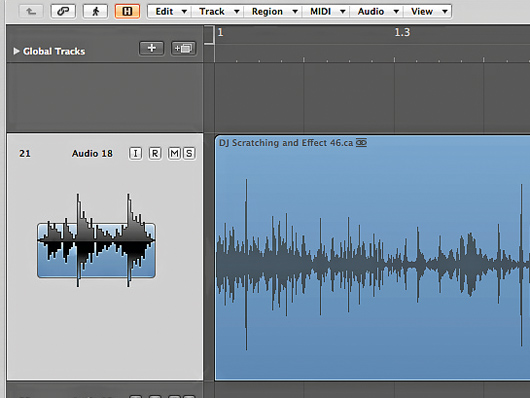Select the DJ Scratching and Effect 46 region
Screen dimensions: 530x398
(x=372, y=258)
